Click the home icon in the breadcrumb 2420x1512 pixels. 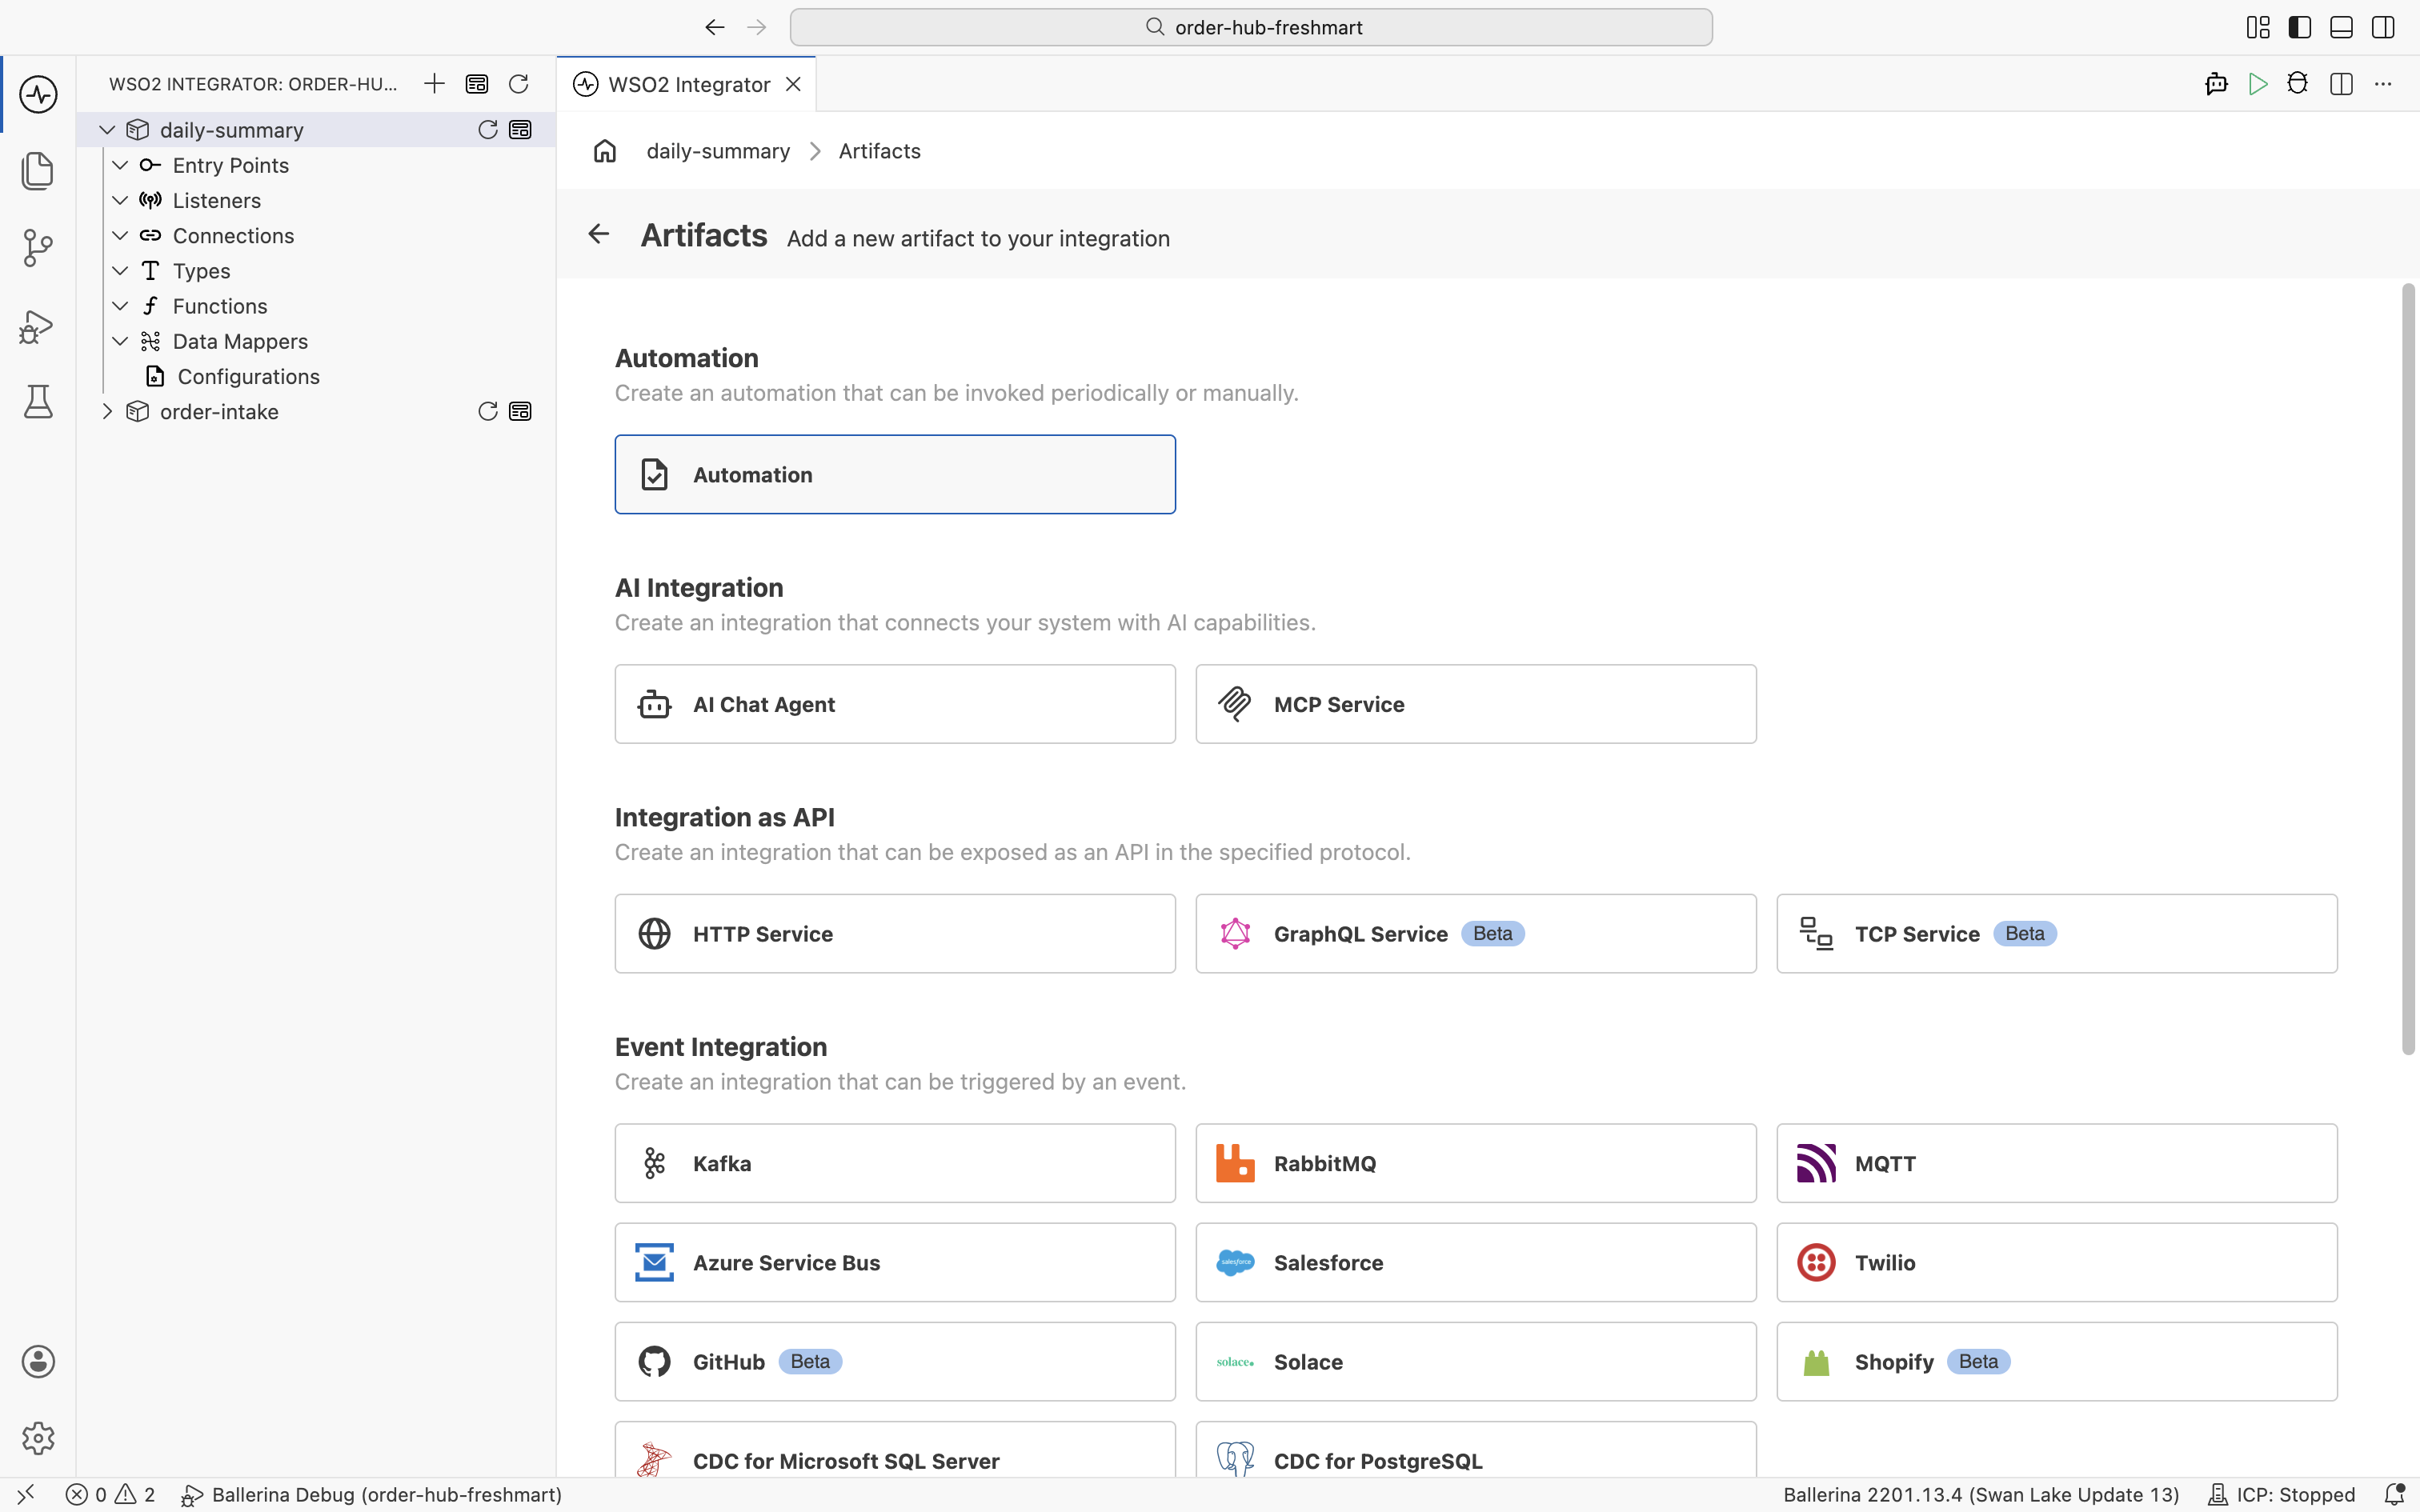tap(605, 151)
